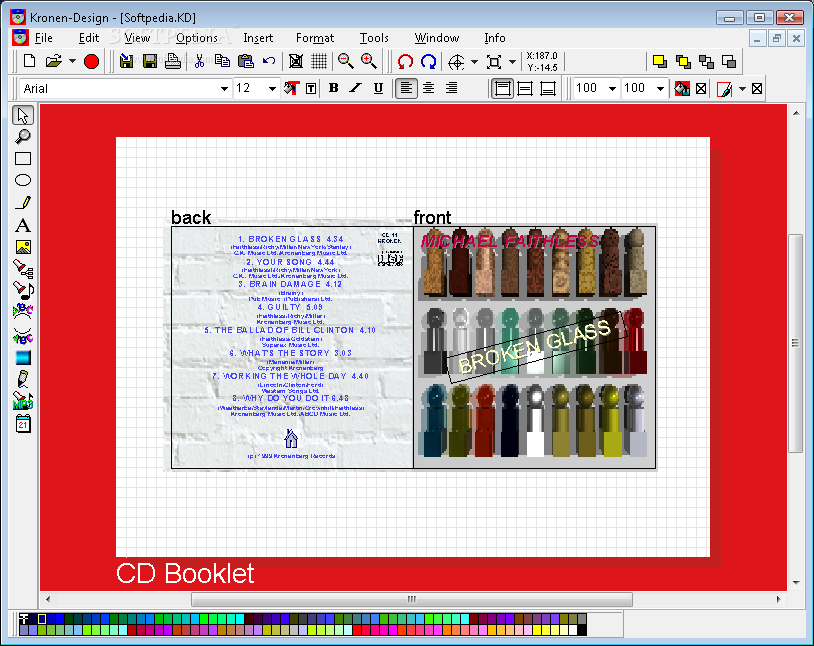Open the font size 12 dropdown
Image resolution: width=814 pixels, height=646 pixels.
tap(272, 89)
